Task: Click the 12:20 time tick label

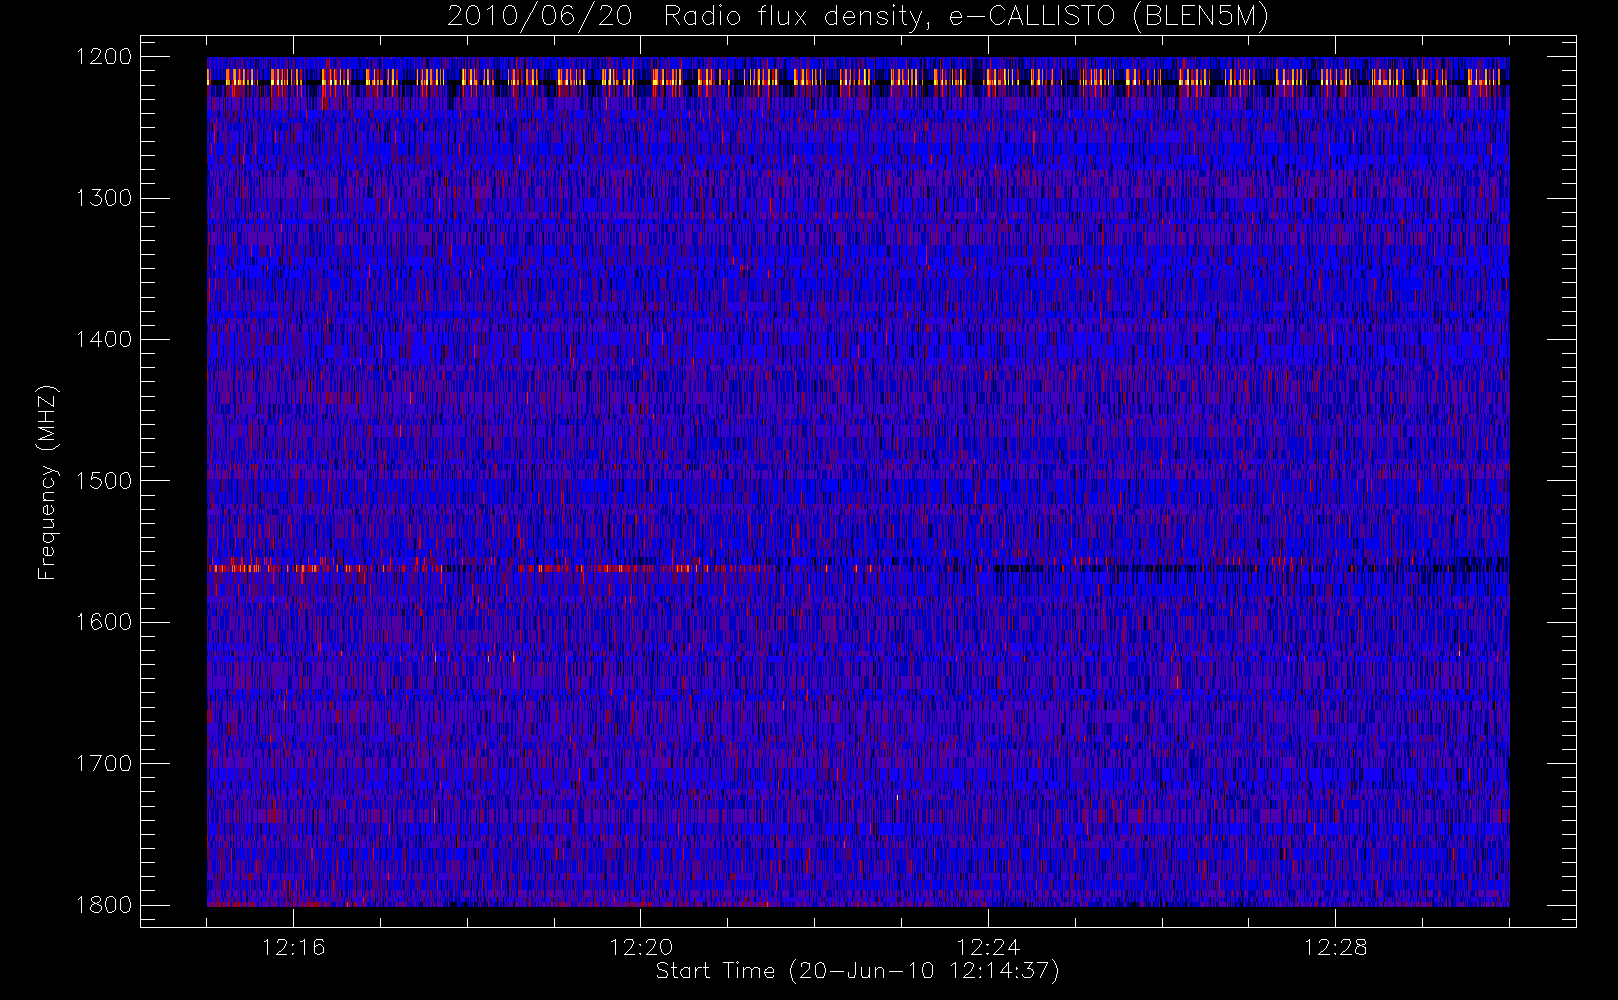Action: click(x=641, y=947)
